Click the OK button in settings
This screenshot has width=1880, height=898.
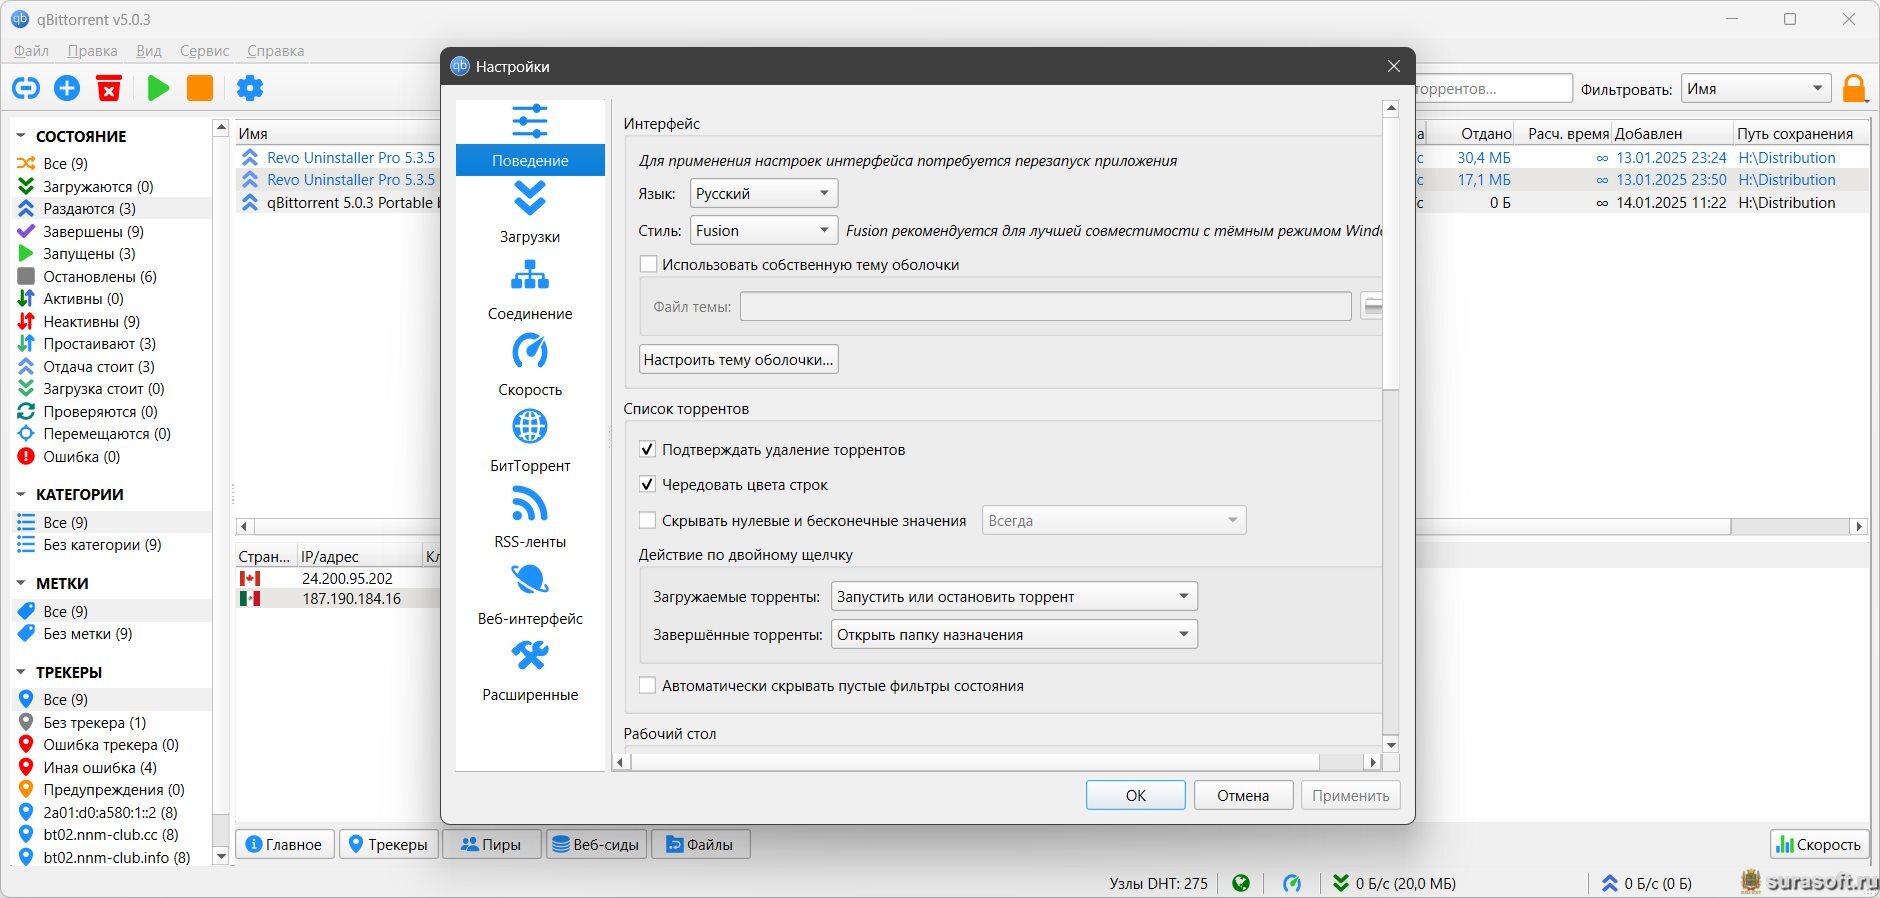point(1136,795)
